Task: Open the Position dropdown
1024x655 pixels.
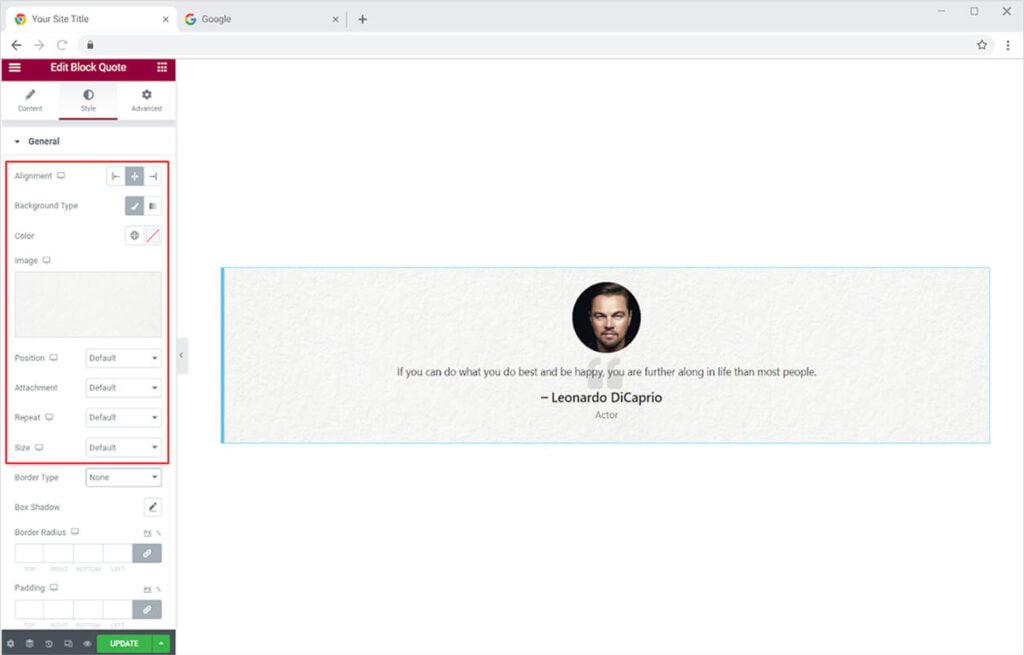Action: coord(123,358)
